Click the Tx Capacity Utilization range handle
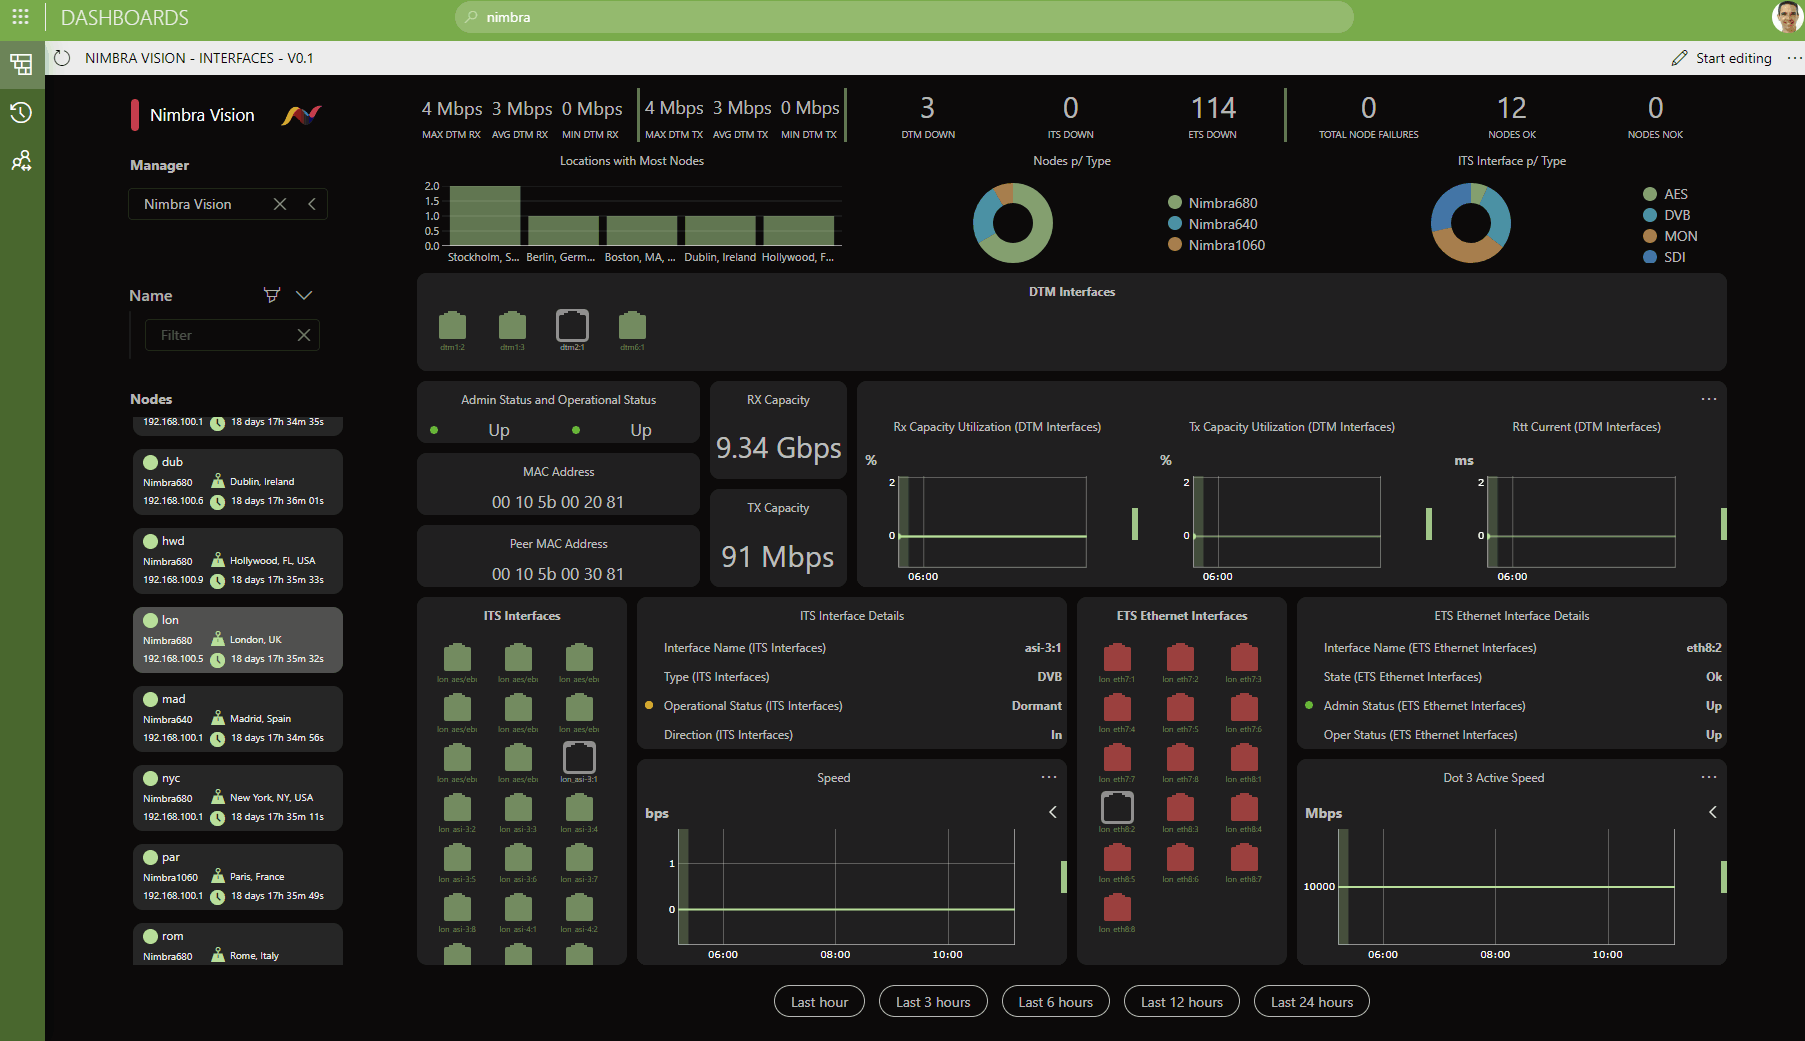 (x=1429, y=524)
